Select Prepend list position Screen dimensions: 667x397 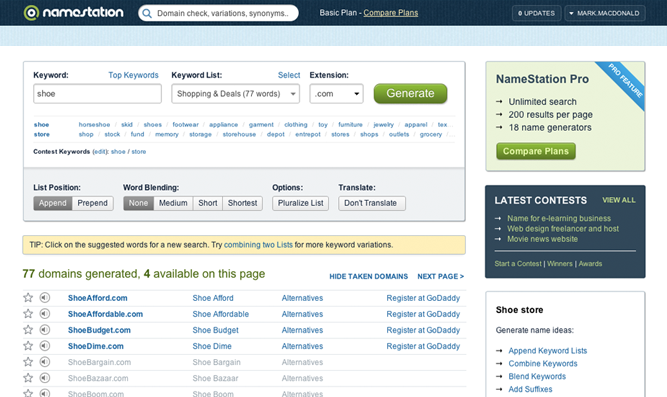(93, 203)
